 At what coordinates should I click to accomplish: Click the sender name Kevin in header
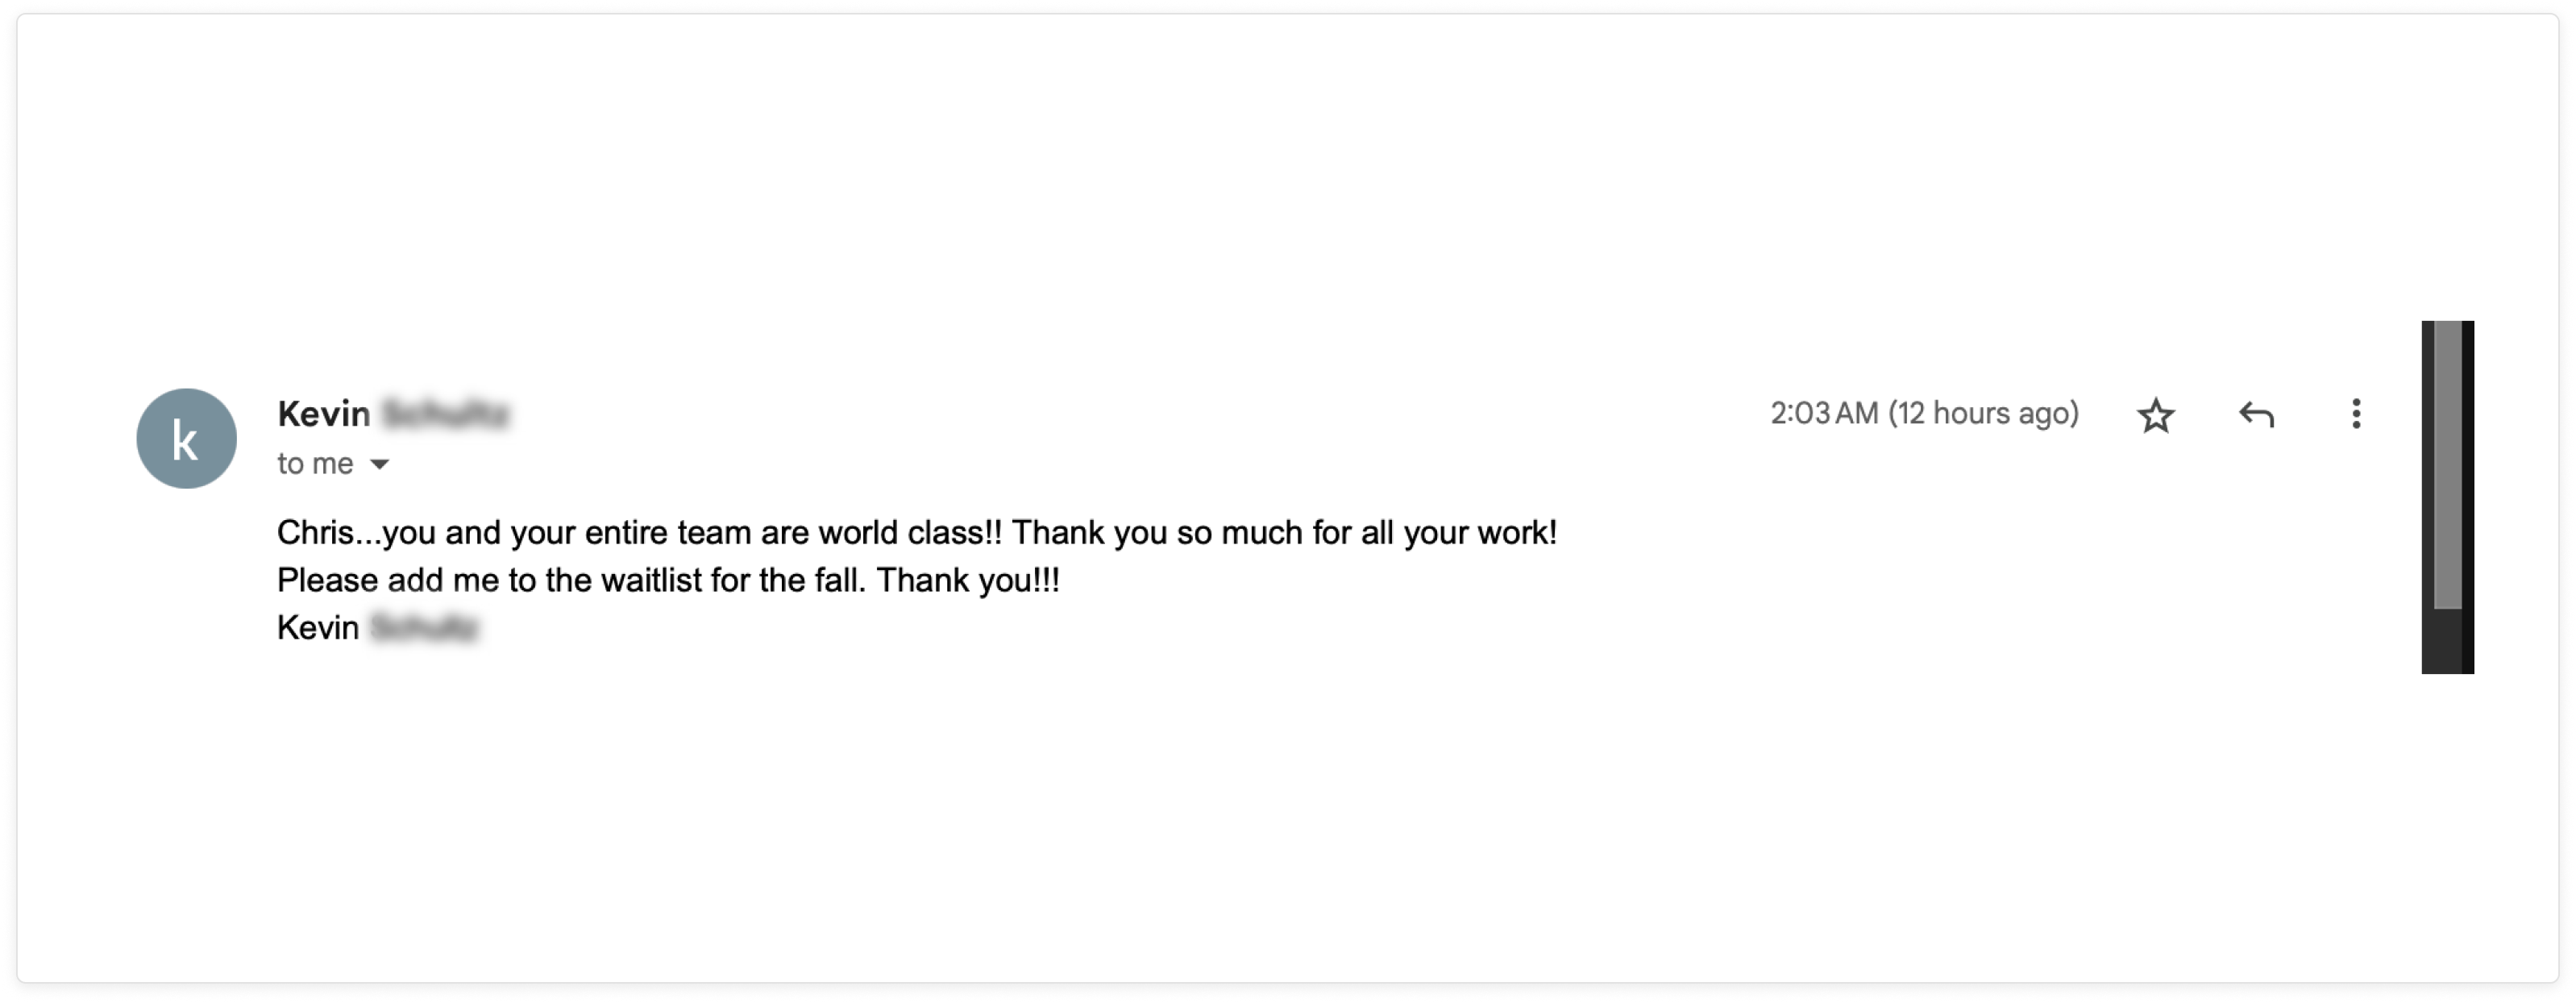tap(323, 413)
